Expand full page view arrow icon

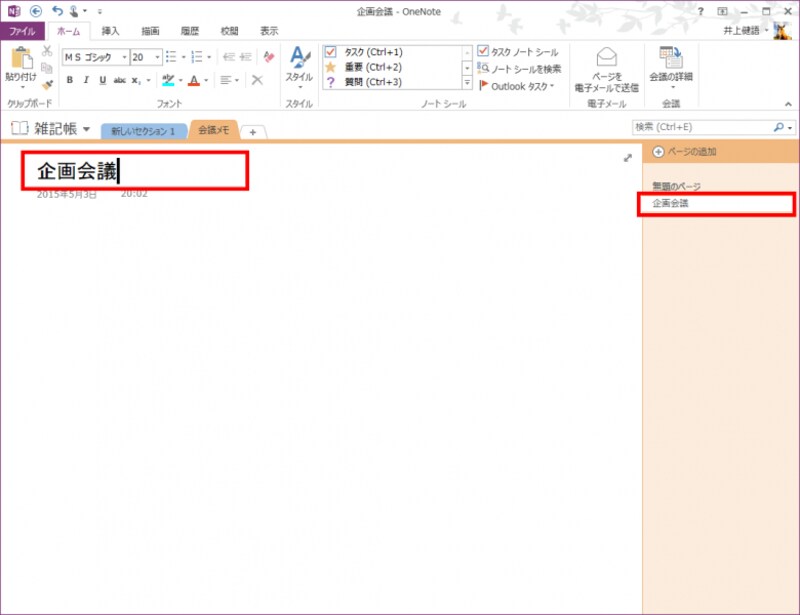[627, 158]
